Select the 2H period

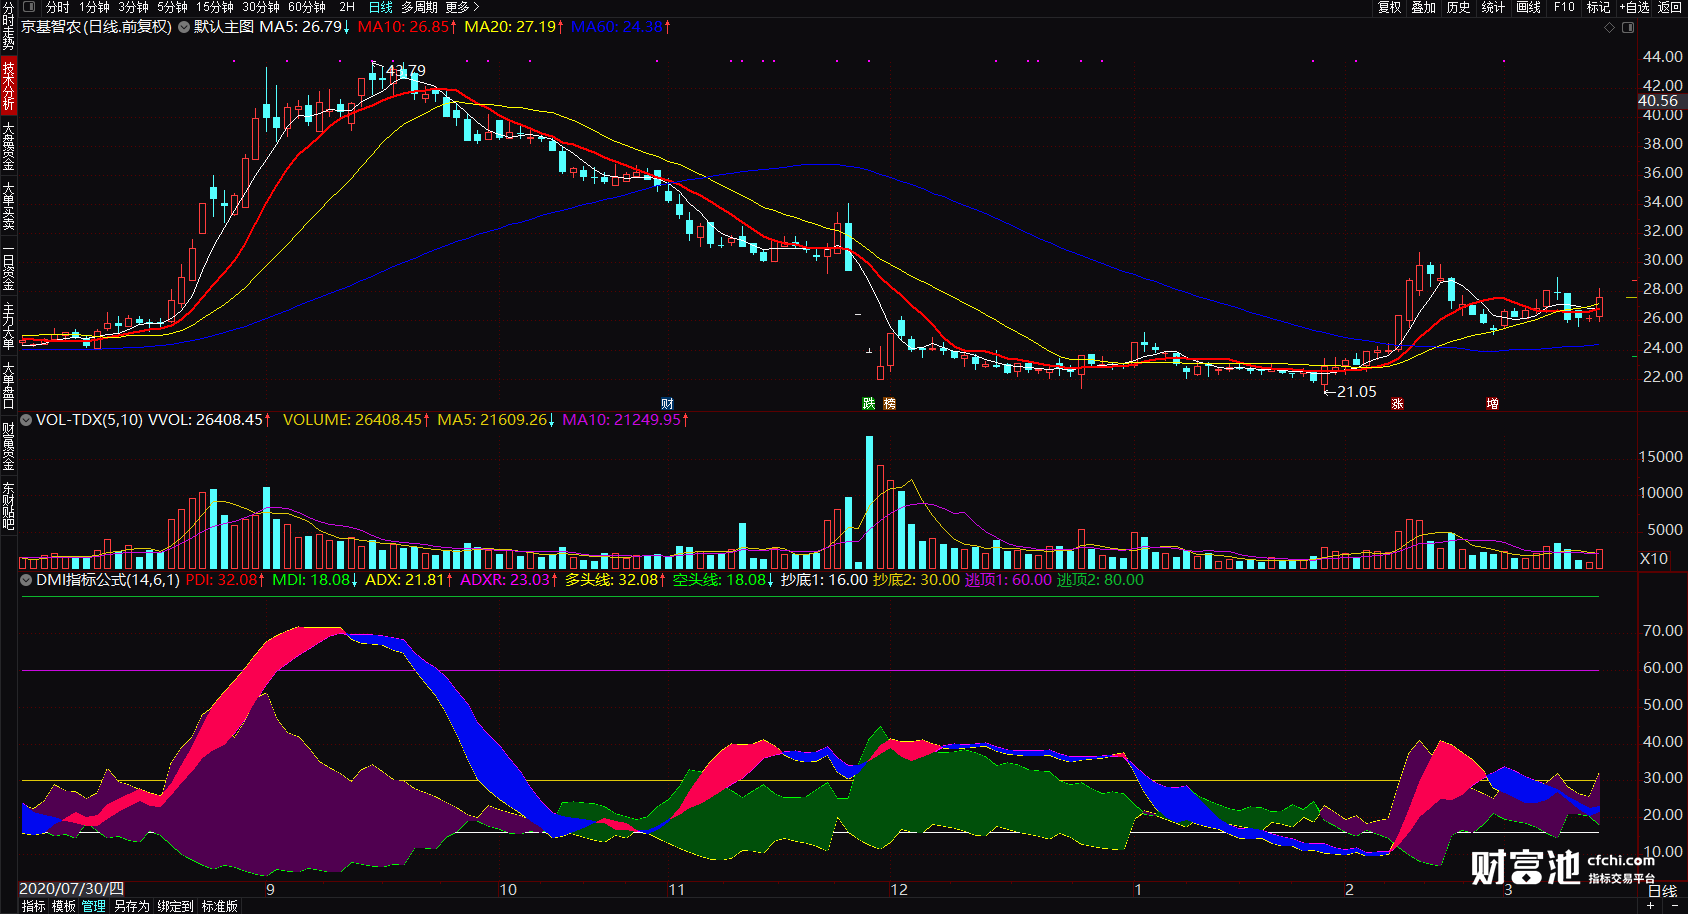click(347, 7)
